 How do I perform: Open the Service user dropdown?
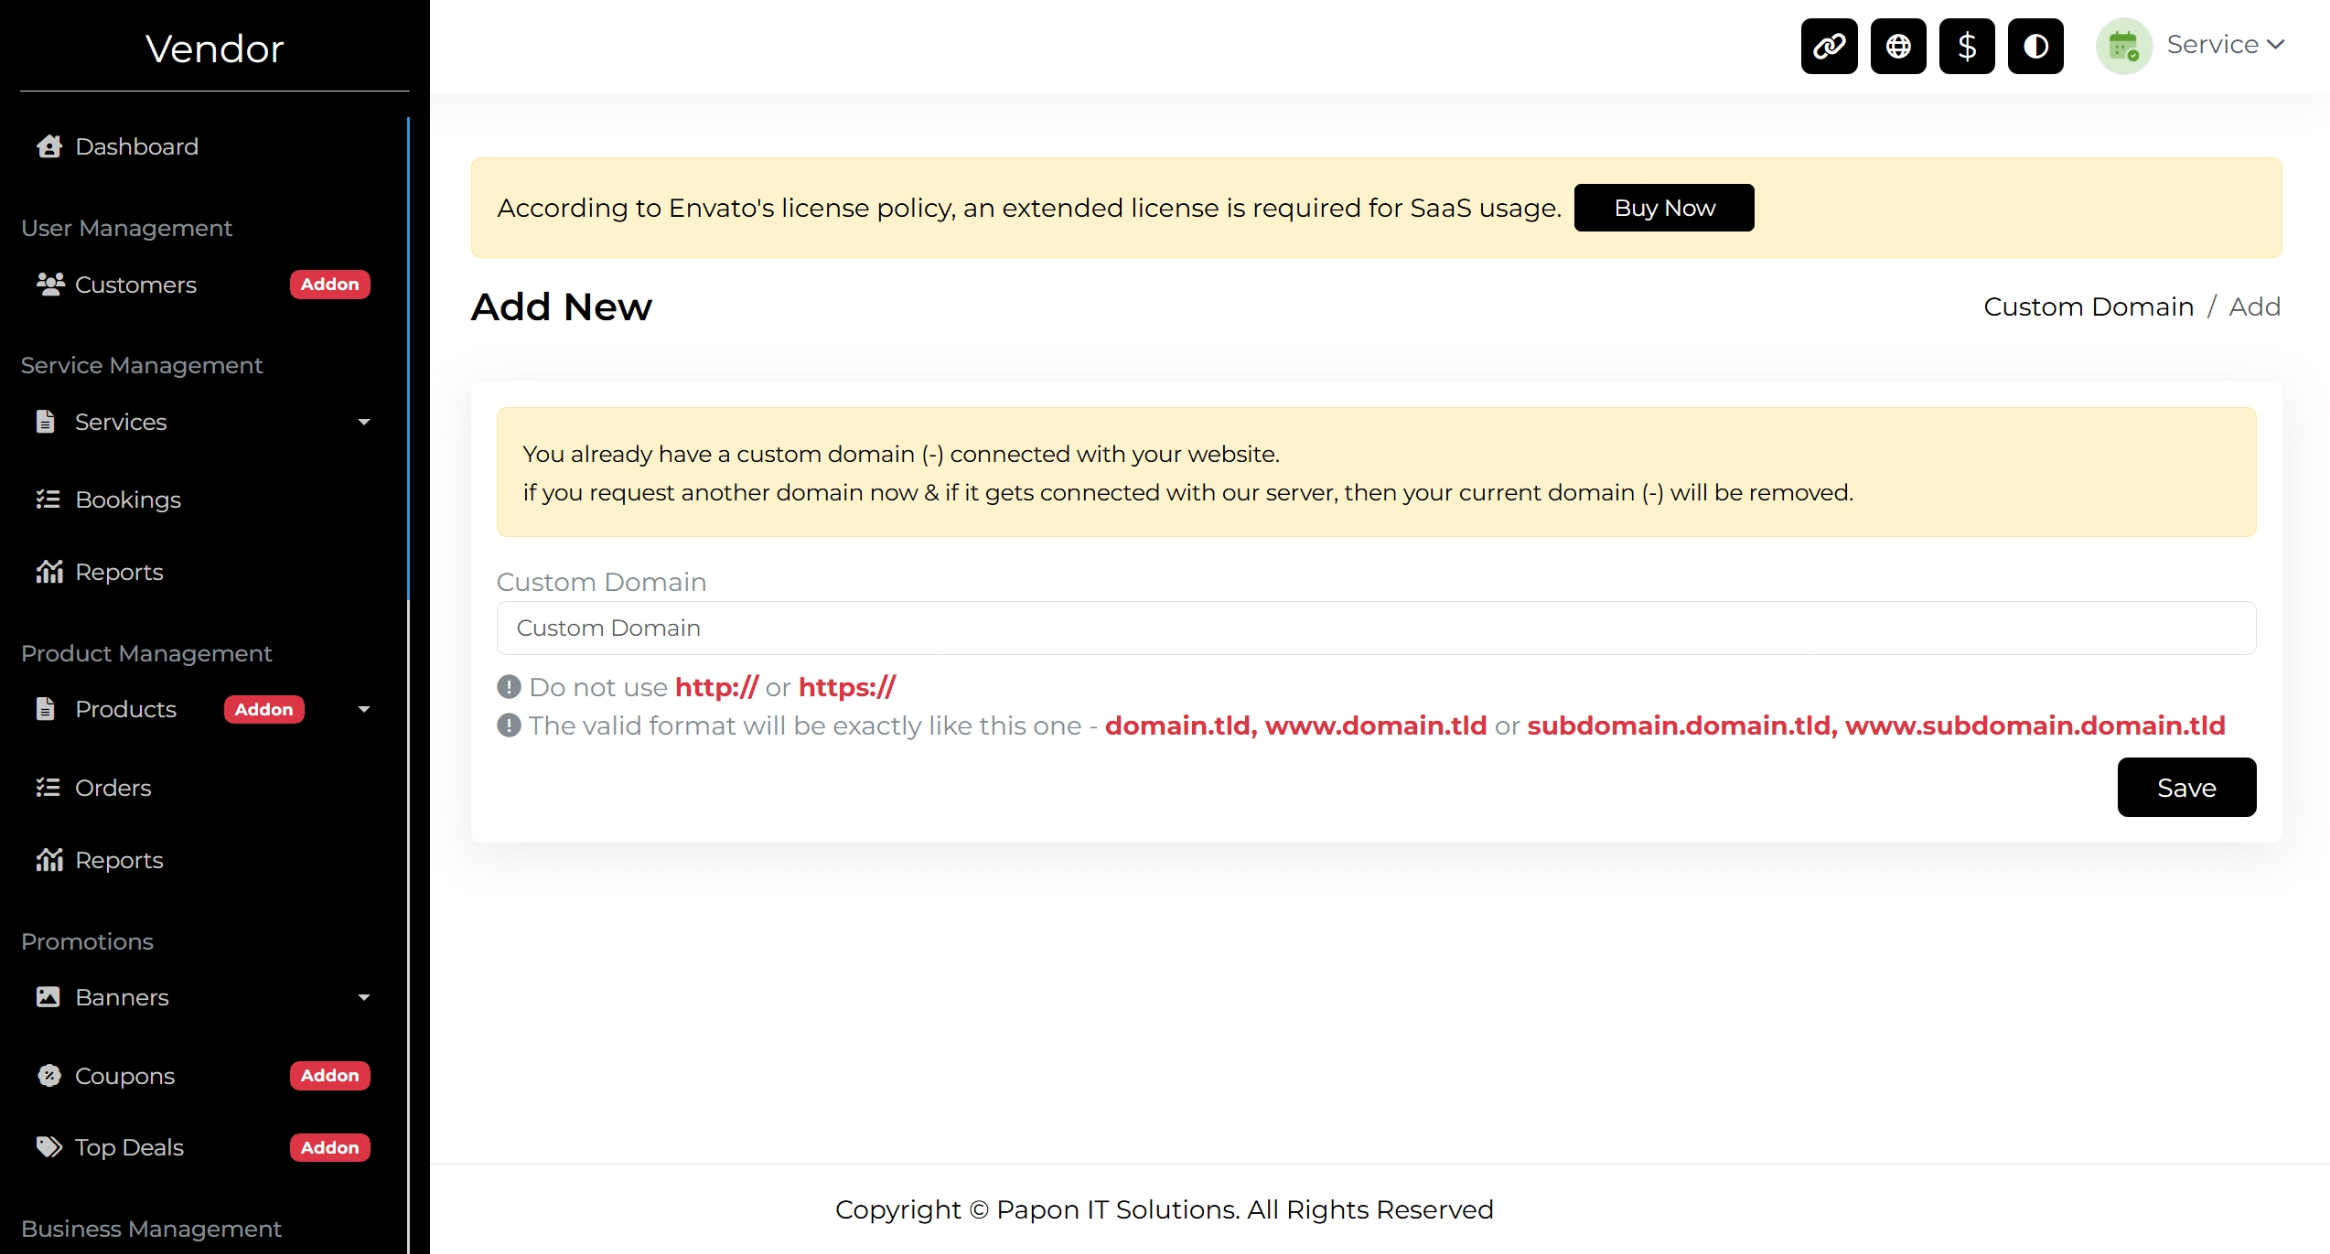pos(2225,45)
